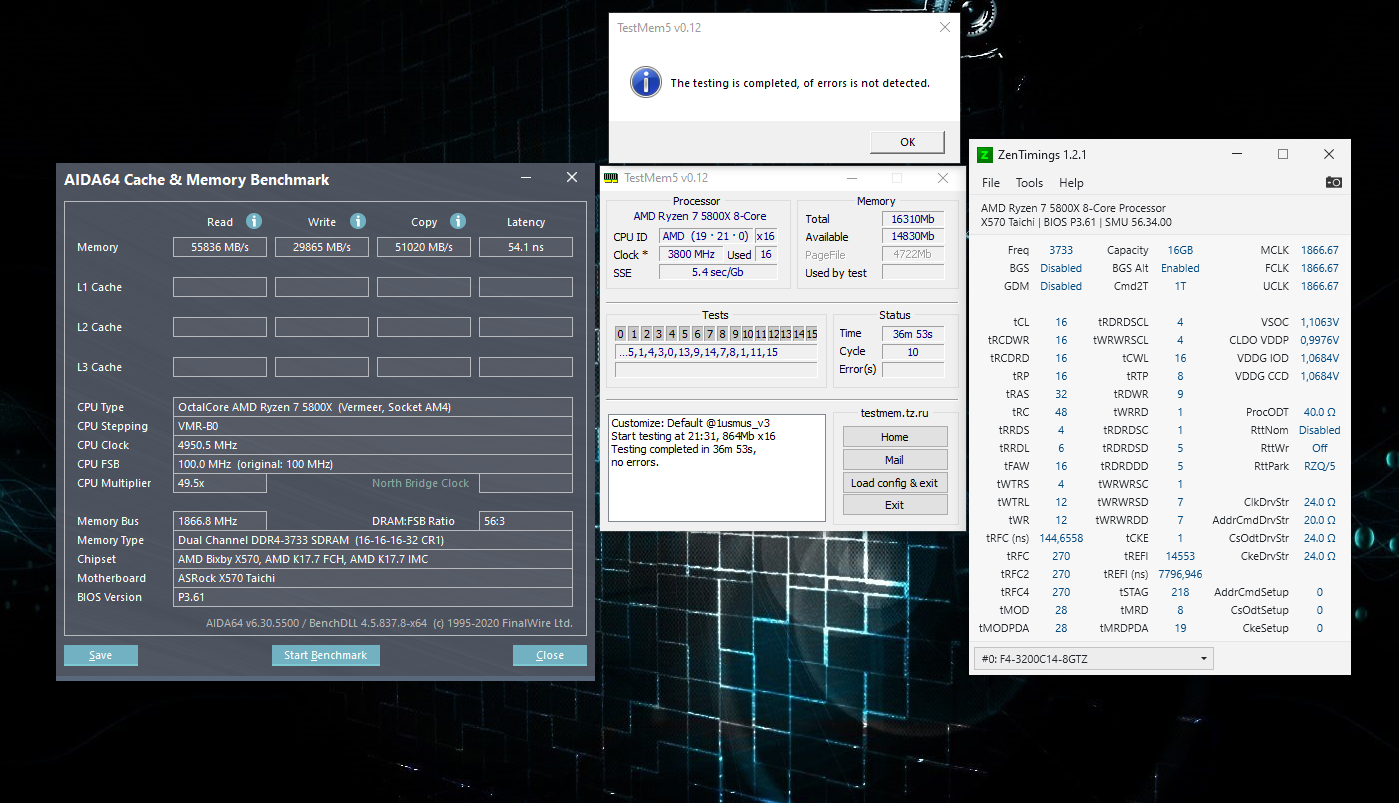This screenshot has width=1399, height=803.
Task: Click the testmem.tz.ru label in TestMem5
Action: pos(894,413)
